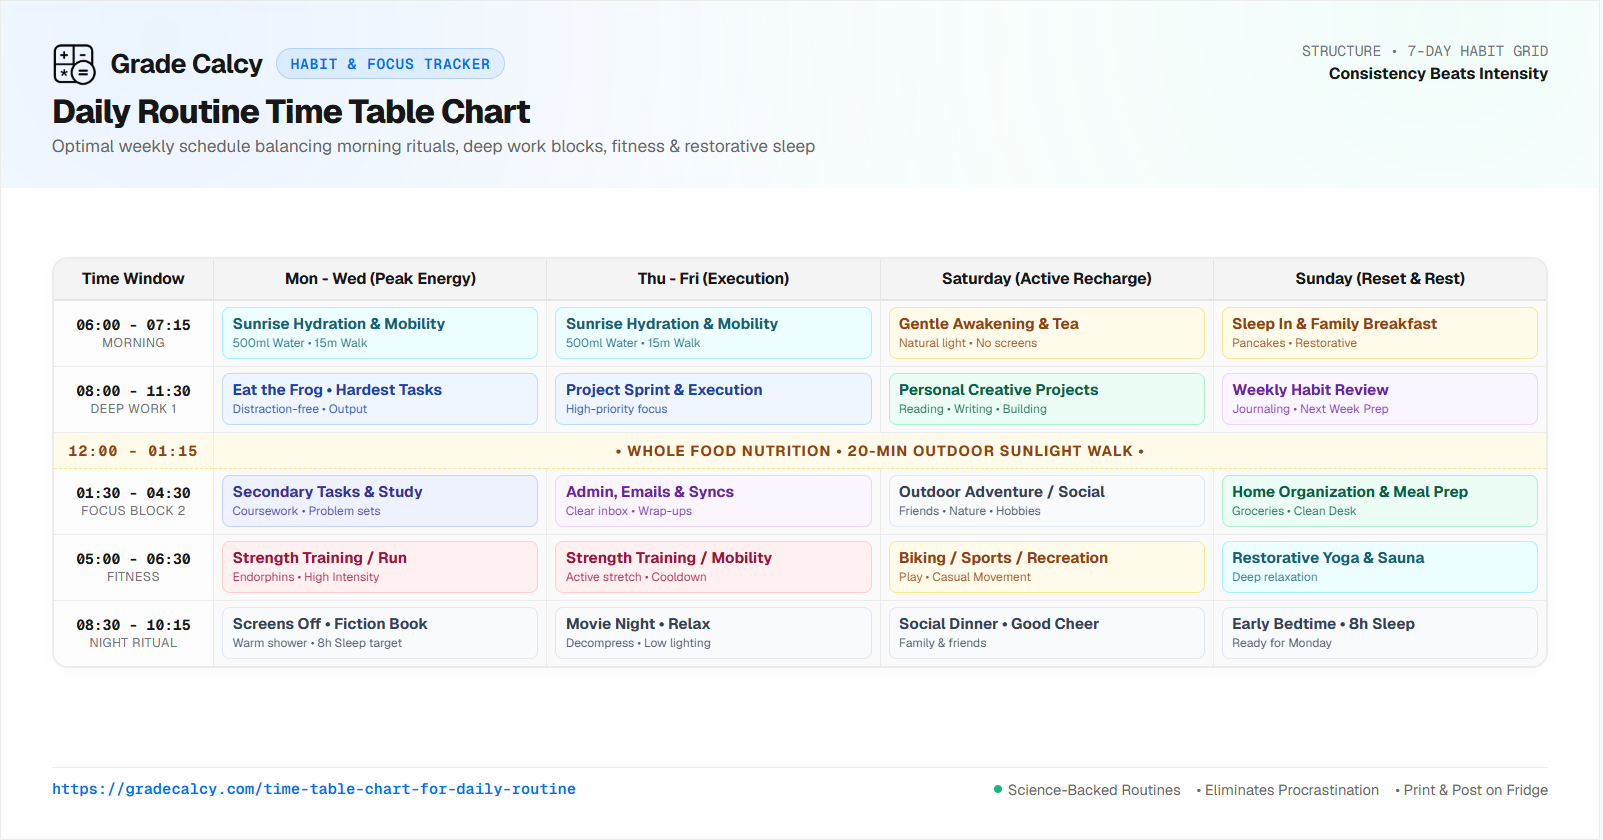Select the Outdoor Adventure / Social card
The image size is (1603, 840).
1047,501
